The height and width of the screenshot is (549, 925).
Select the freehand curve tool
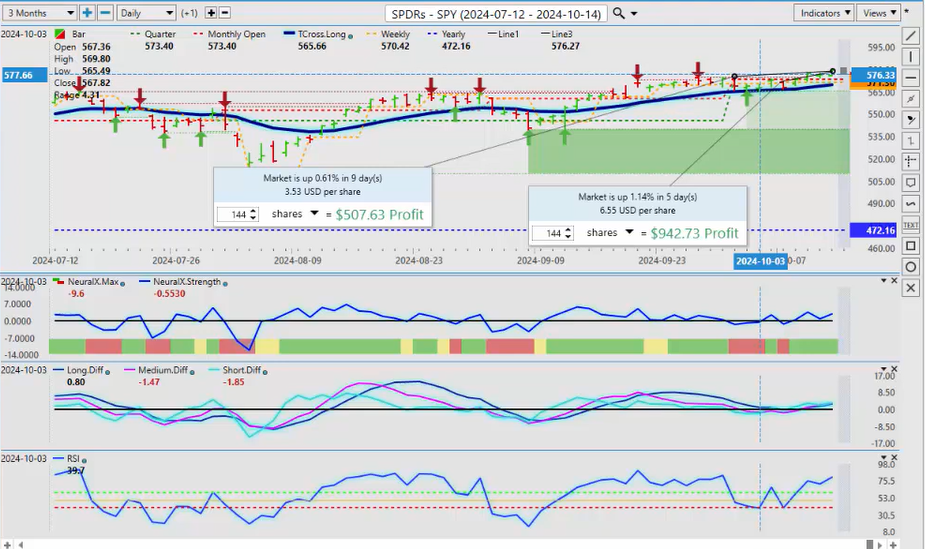coord(911,203)
